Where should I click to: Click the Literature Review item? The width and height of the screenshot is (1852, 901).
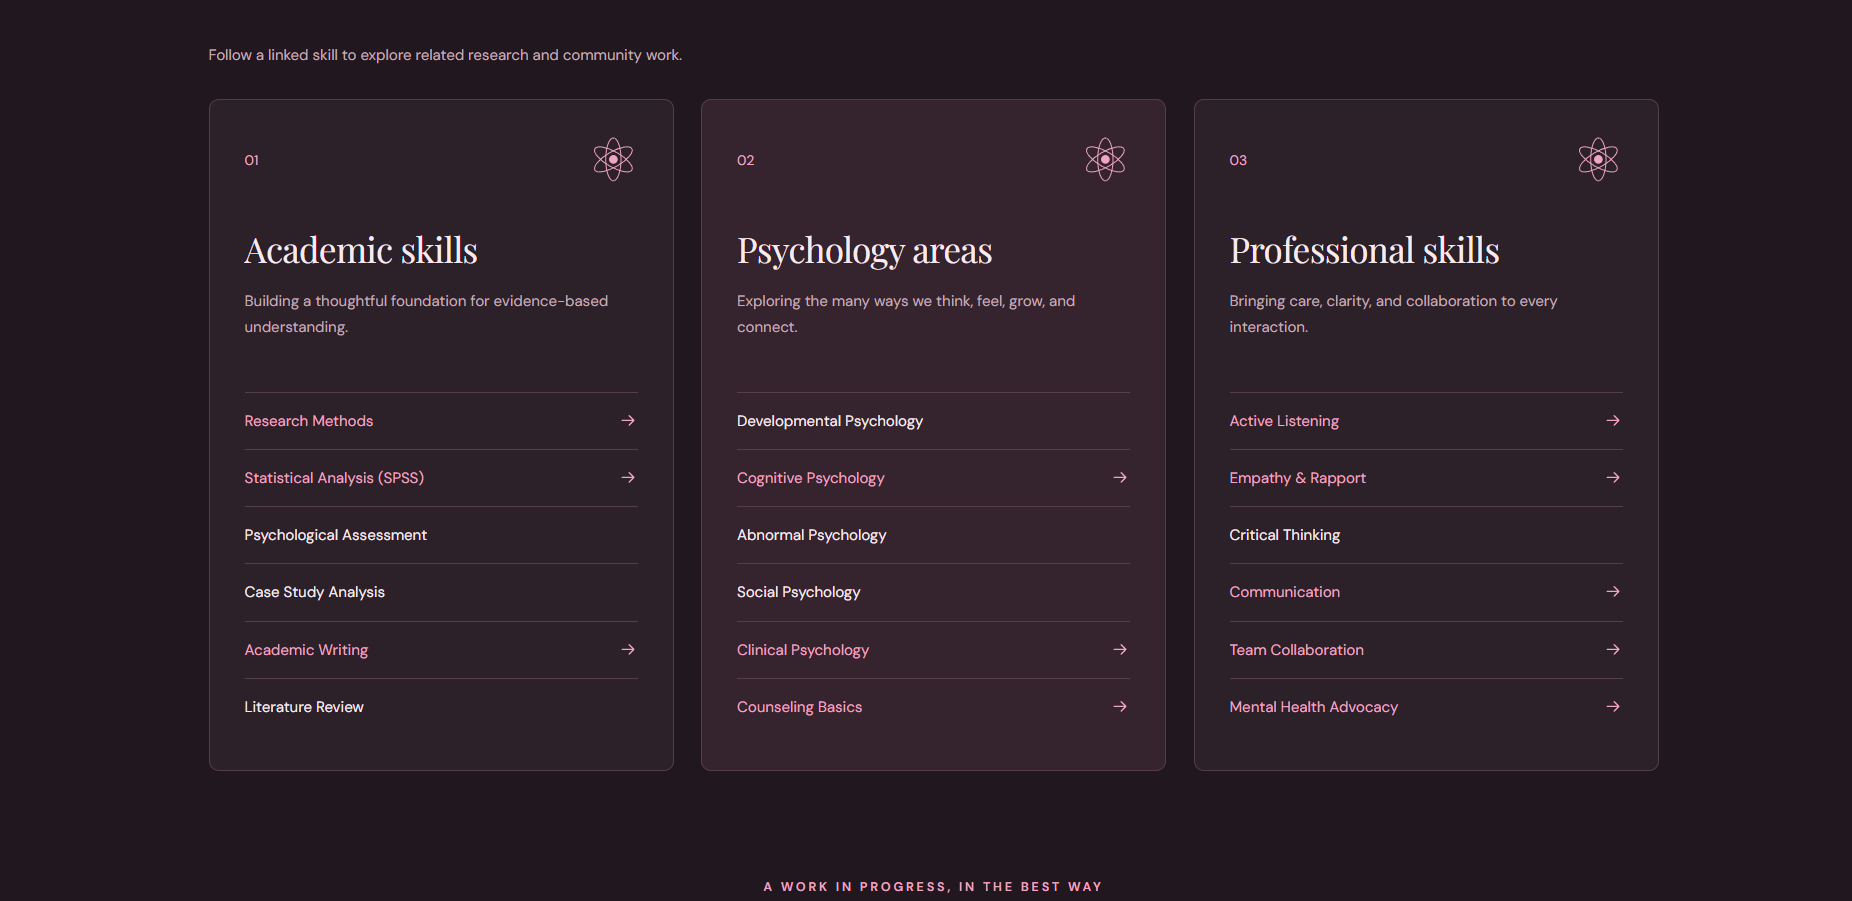pyautogui.click(x=304, y=707)
